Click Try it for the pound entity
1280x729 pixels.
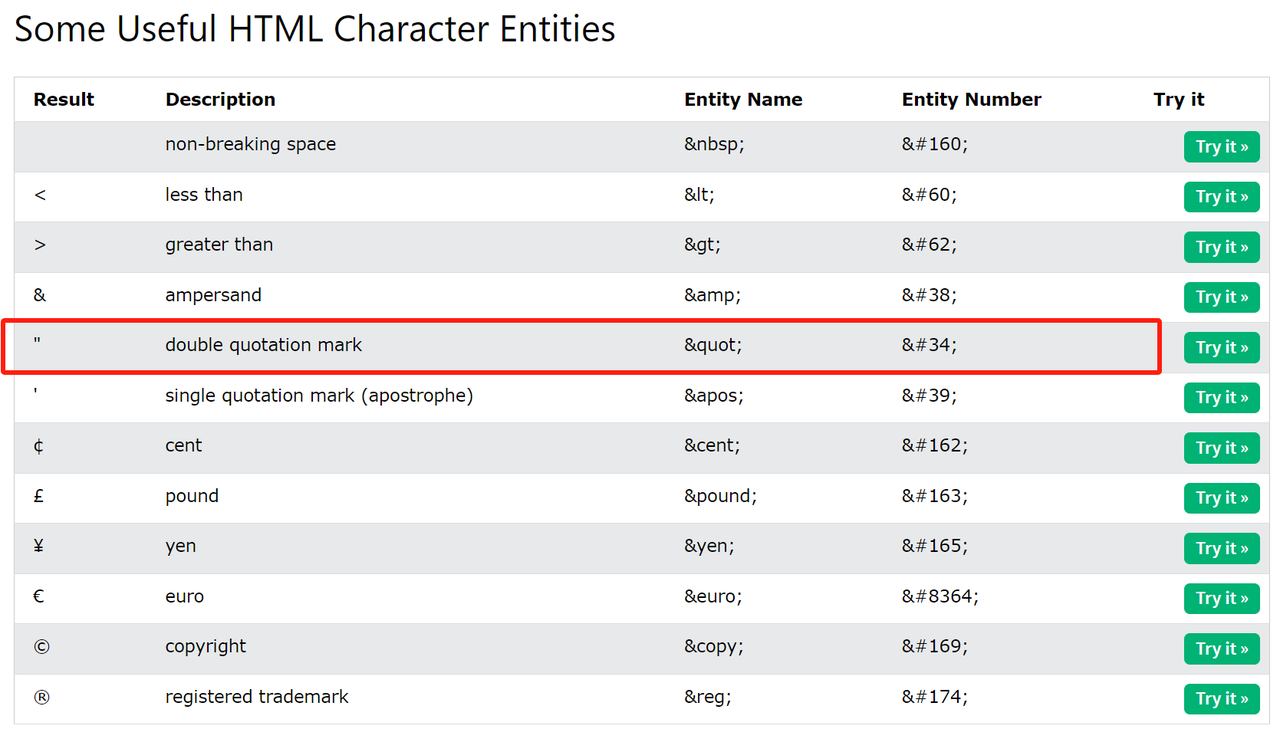[1221, 498]
